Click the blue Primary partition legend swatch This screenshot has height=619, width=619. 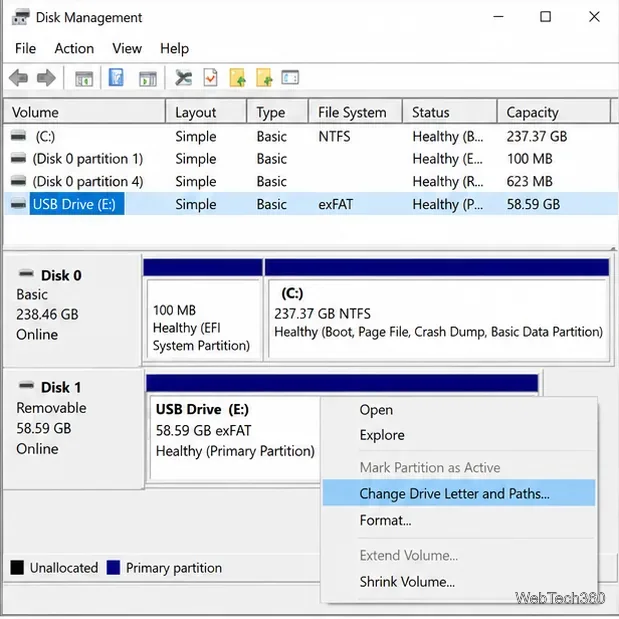click(x=113, y=567)
